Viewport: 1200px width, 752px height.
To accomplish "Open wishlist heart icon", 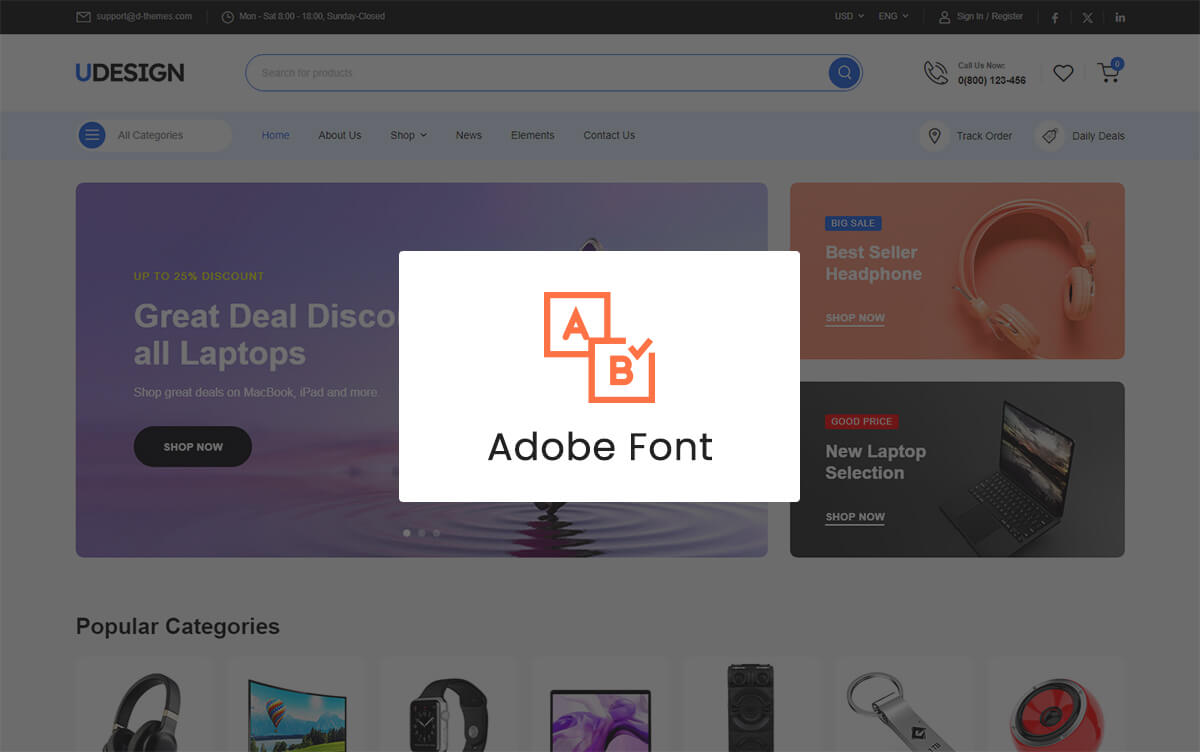I will (1063, 73).
